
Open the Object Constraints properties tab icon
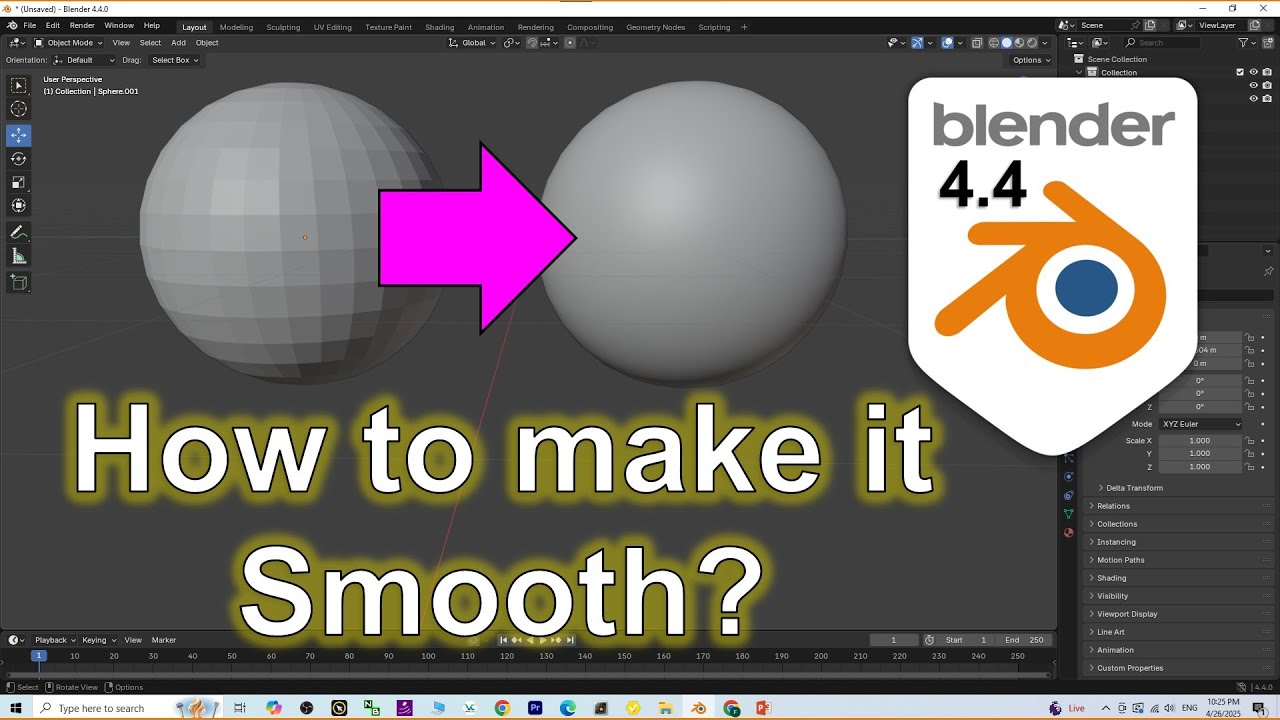click(x=1068, y=495)
